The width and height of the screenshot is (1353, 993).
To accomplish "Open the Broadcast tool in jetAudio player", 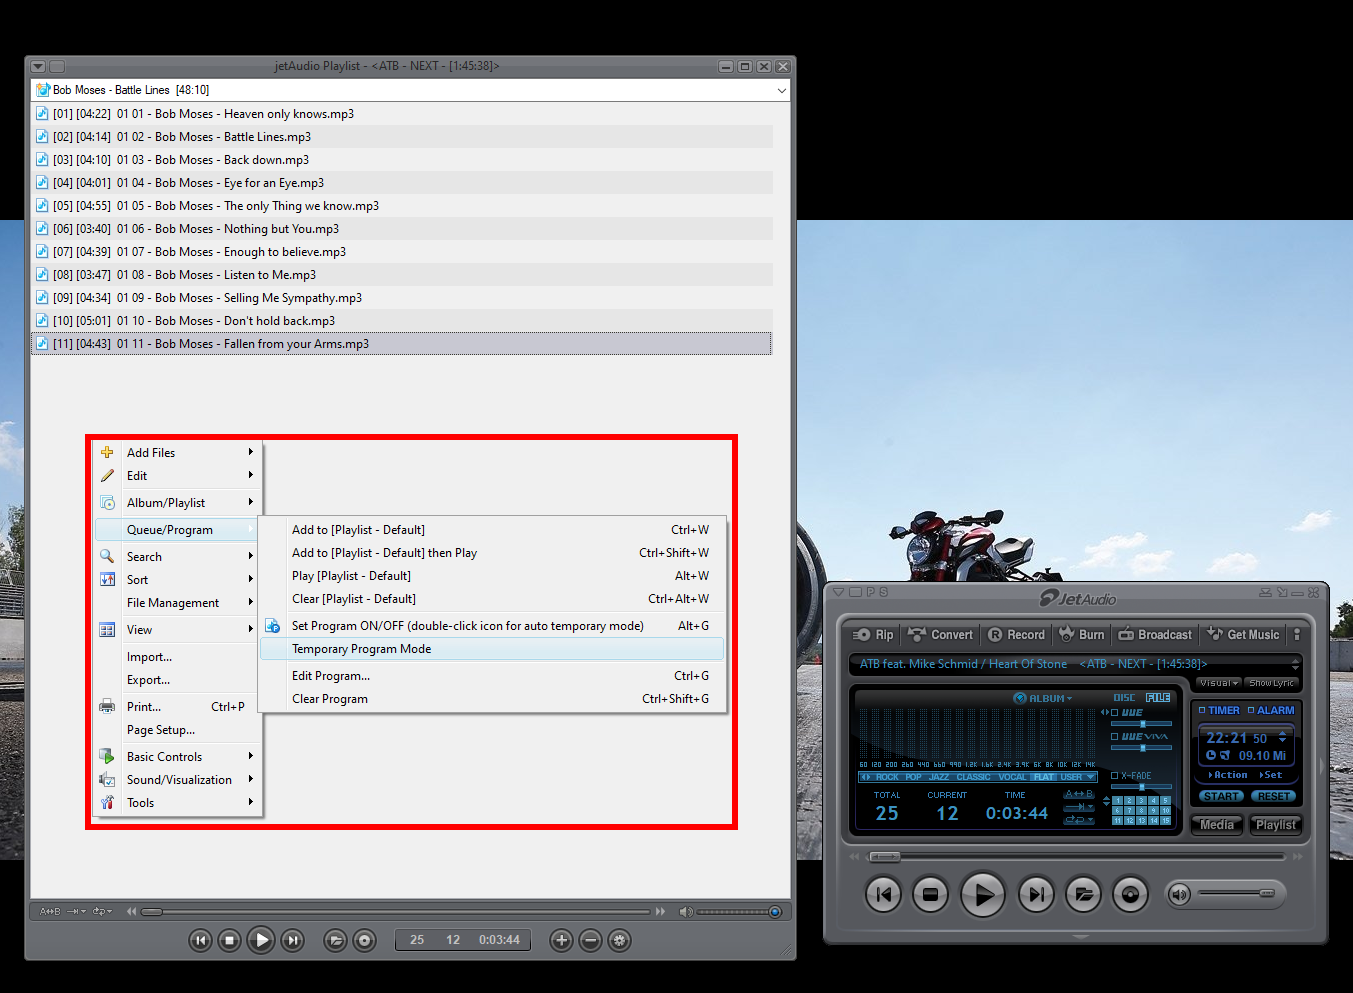I will tap(1155, 634).
